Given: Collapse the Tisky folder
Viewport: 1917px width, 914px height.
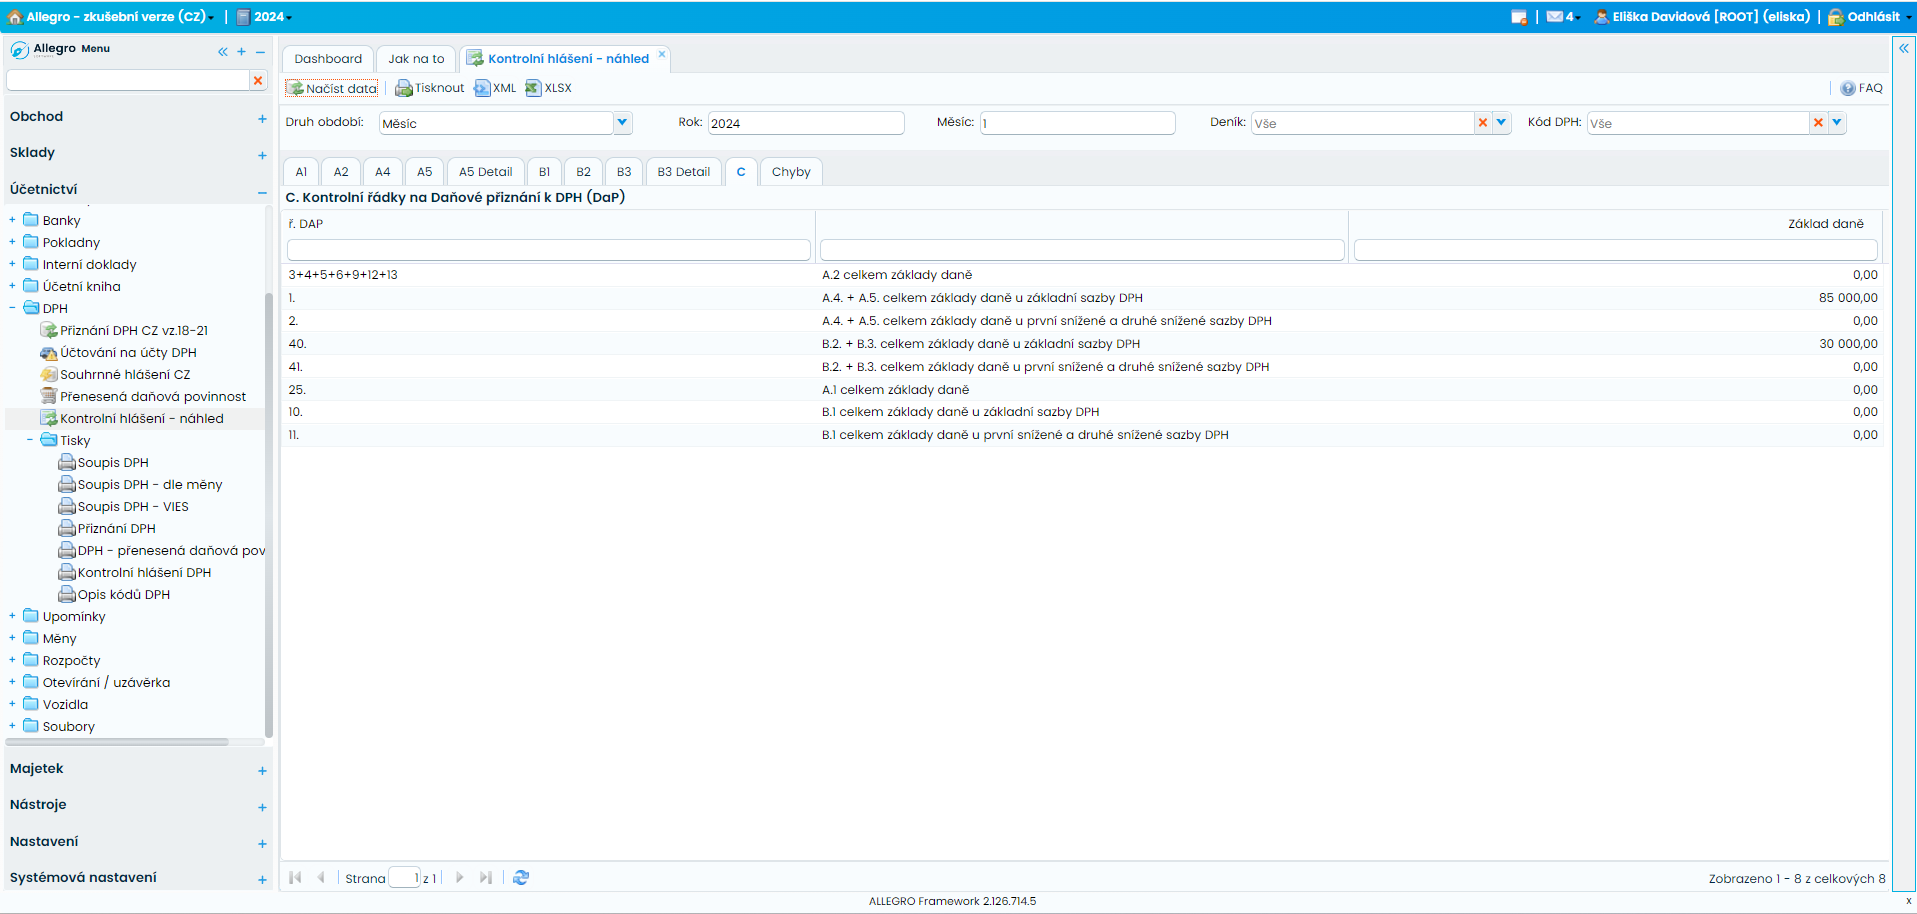Looking at the screenshot, I should pos(30,440).
